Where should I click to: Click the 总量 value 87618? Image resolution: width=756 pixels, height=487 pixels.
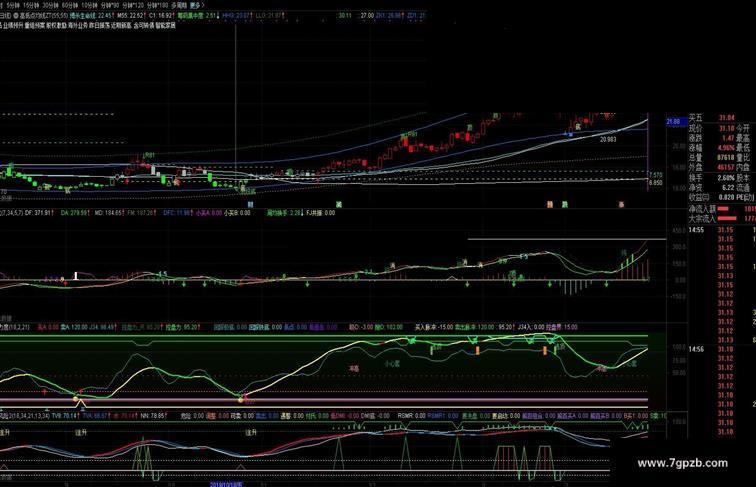pos(726,157)
